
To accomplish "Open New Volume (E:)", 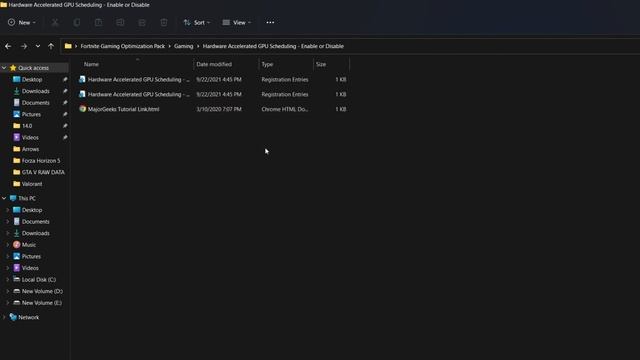I will tap(42, 303).
